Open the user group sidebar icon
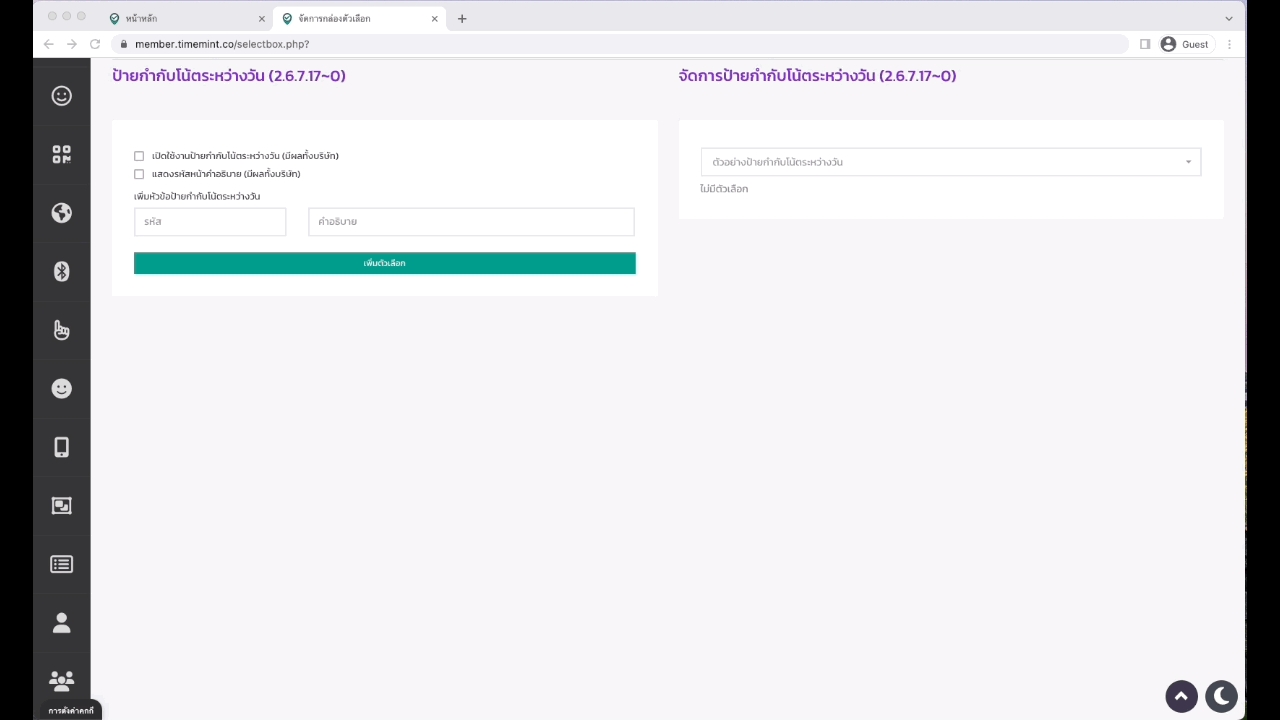Image resolution: width=1280 pixels, height=720 pixels. pos(61,681)
